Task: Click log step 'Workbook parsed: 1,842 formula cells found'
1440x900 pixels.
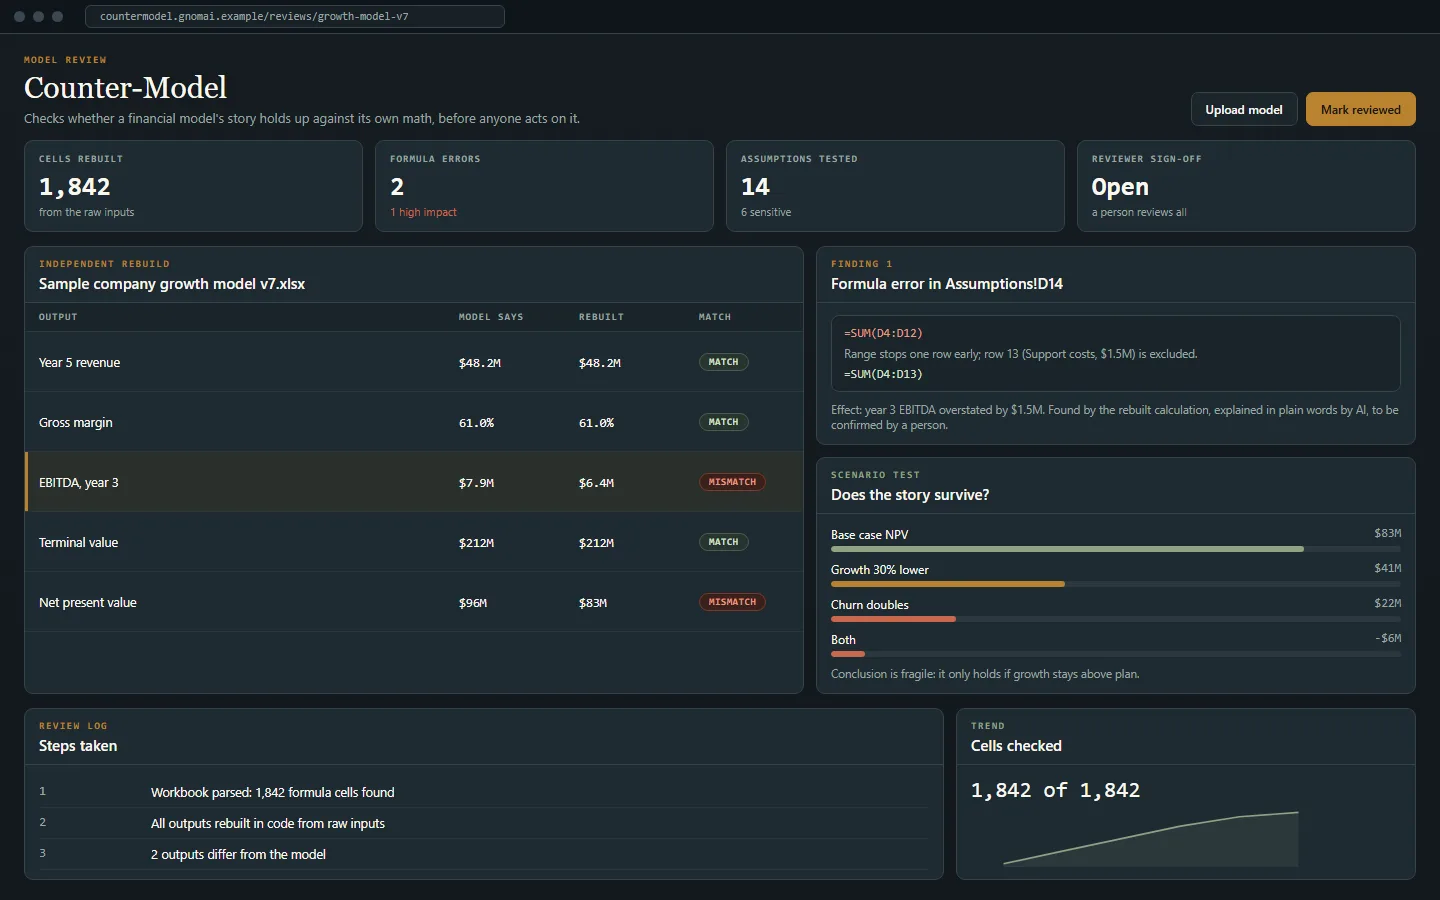Action: [273, 792]
